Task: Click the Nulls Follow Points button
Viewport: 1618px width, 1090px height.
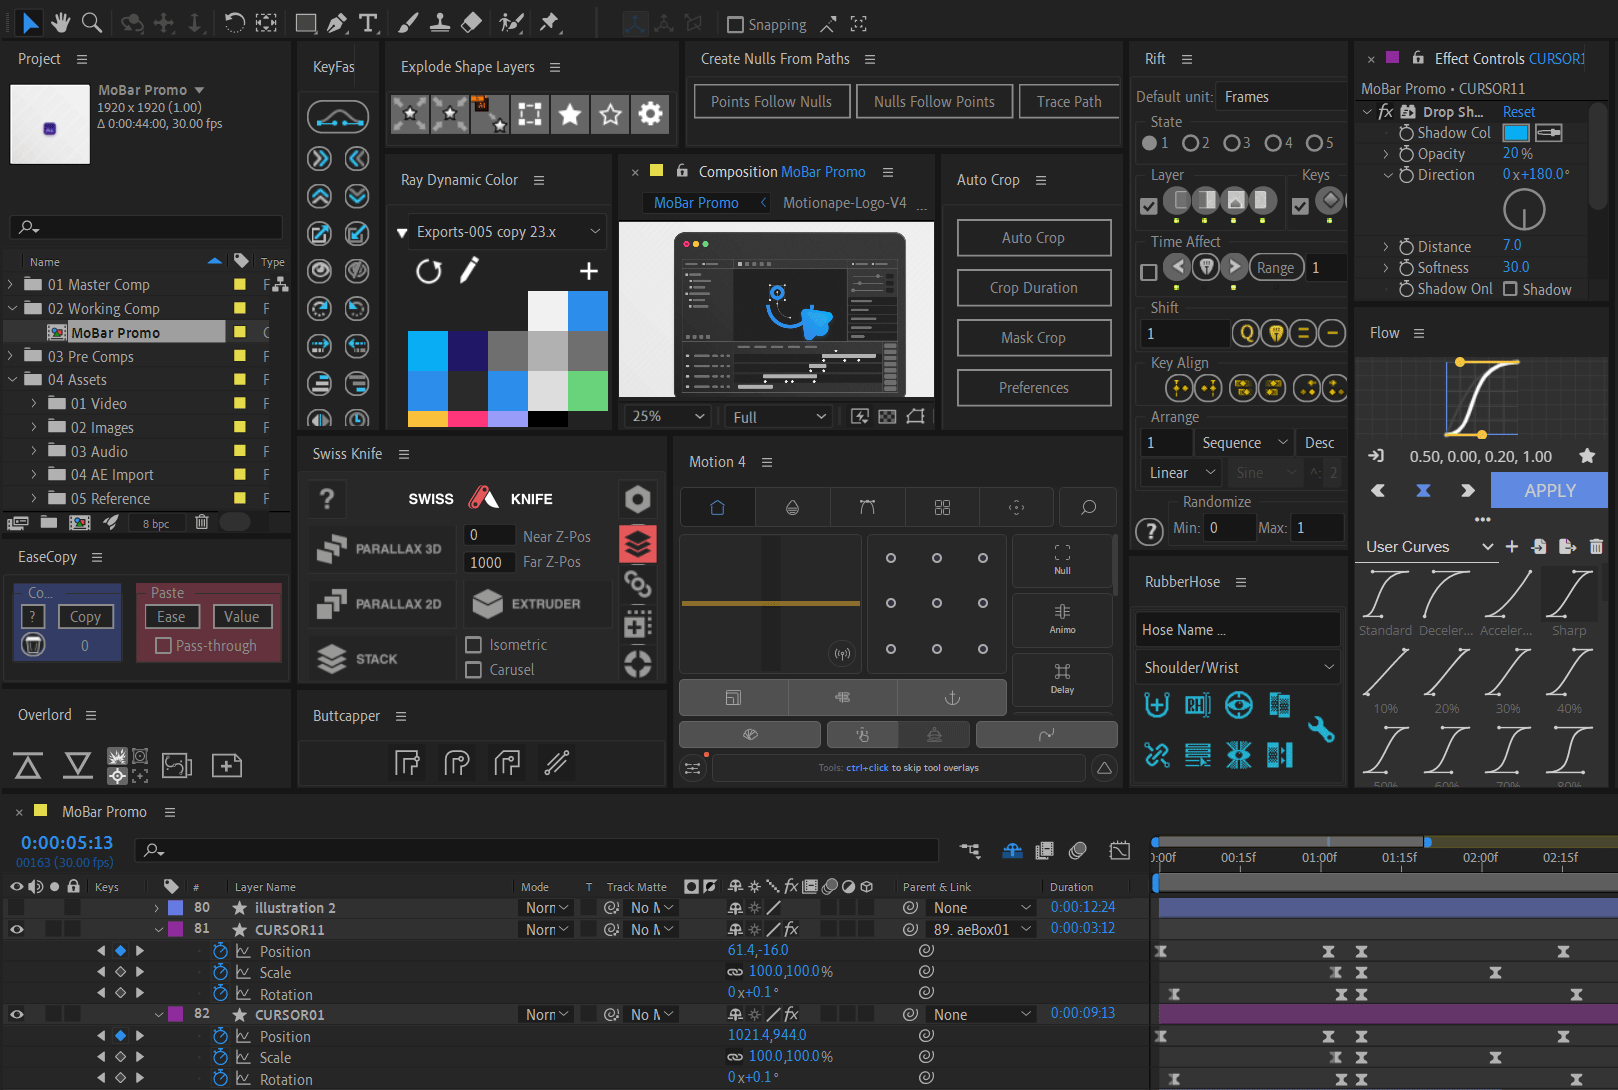Action: (x=934, y=102)
